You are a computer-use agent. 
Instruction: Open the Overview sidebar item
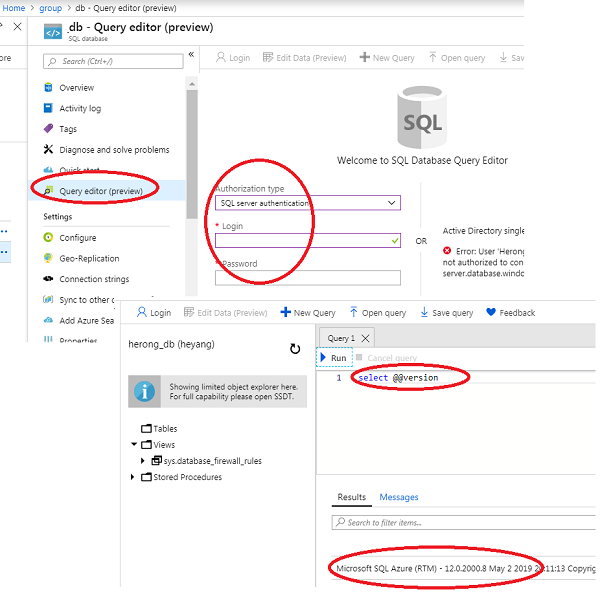(x=77, y=88)
